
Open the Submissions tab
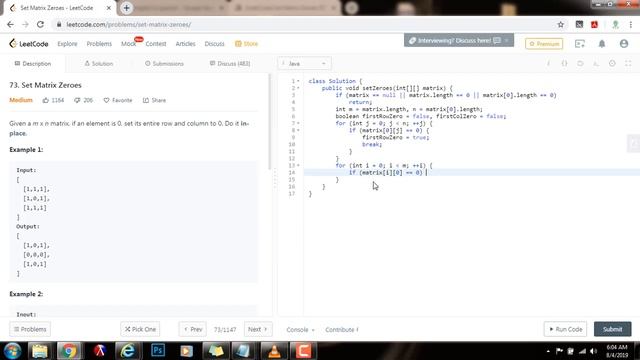[x=164, y=64]
